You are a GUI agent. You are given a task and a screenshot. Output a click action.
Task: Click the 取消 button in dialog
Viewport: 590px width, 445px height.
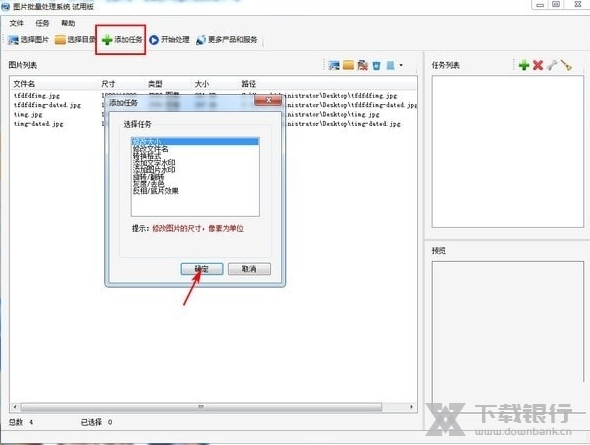tap(249, 269)
